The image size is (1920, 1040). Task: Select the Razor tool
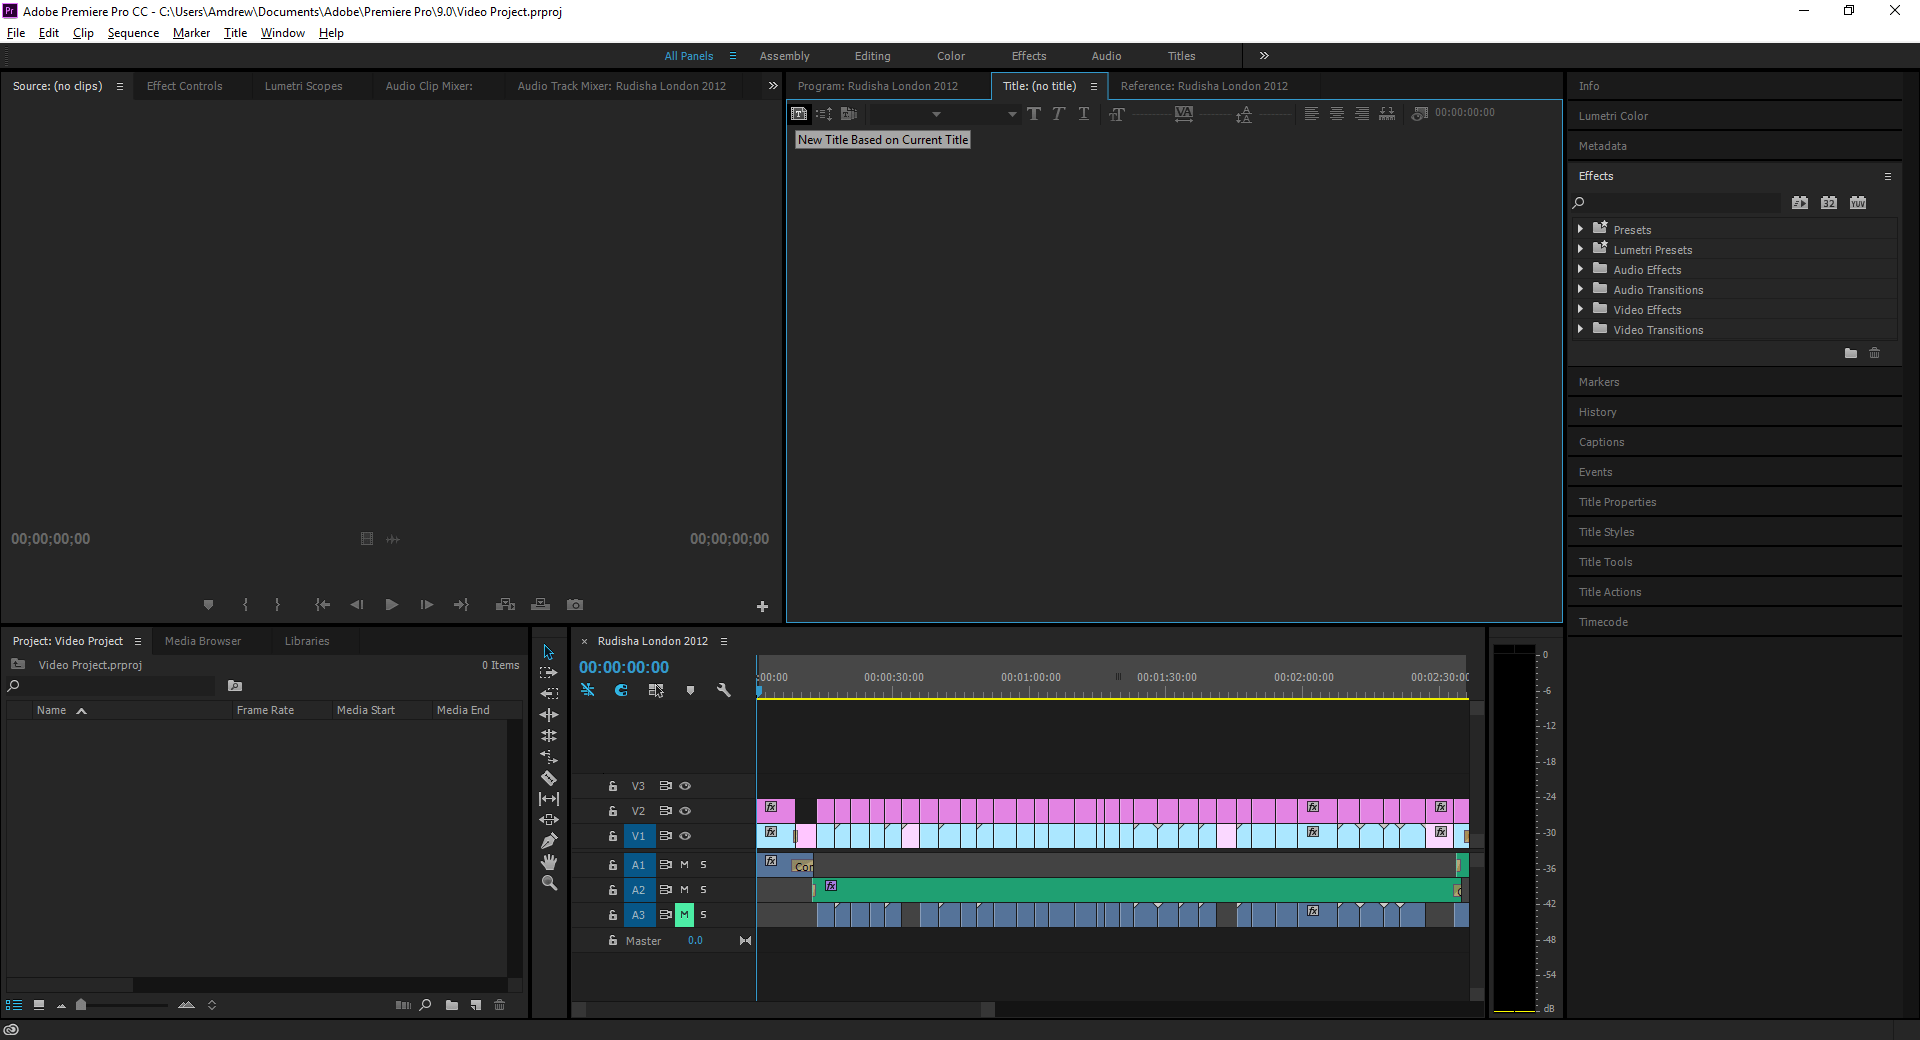(548, 778)
